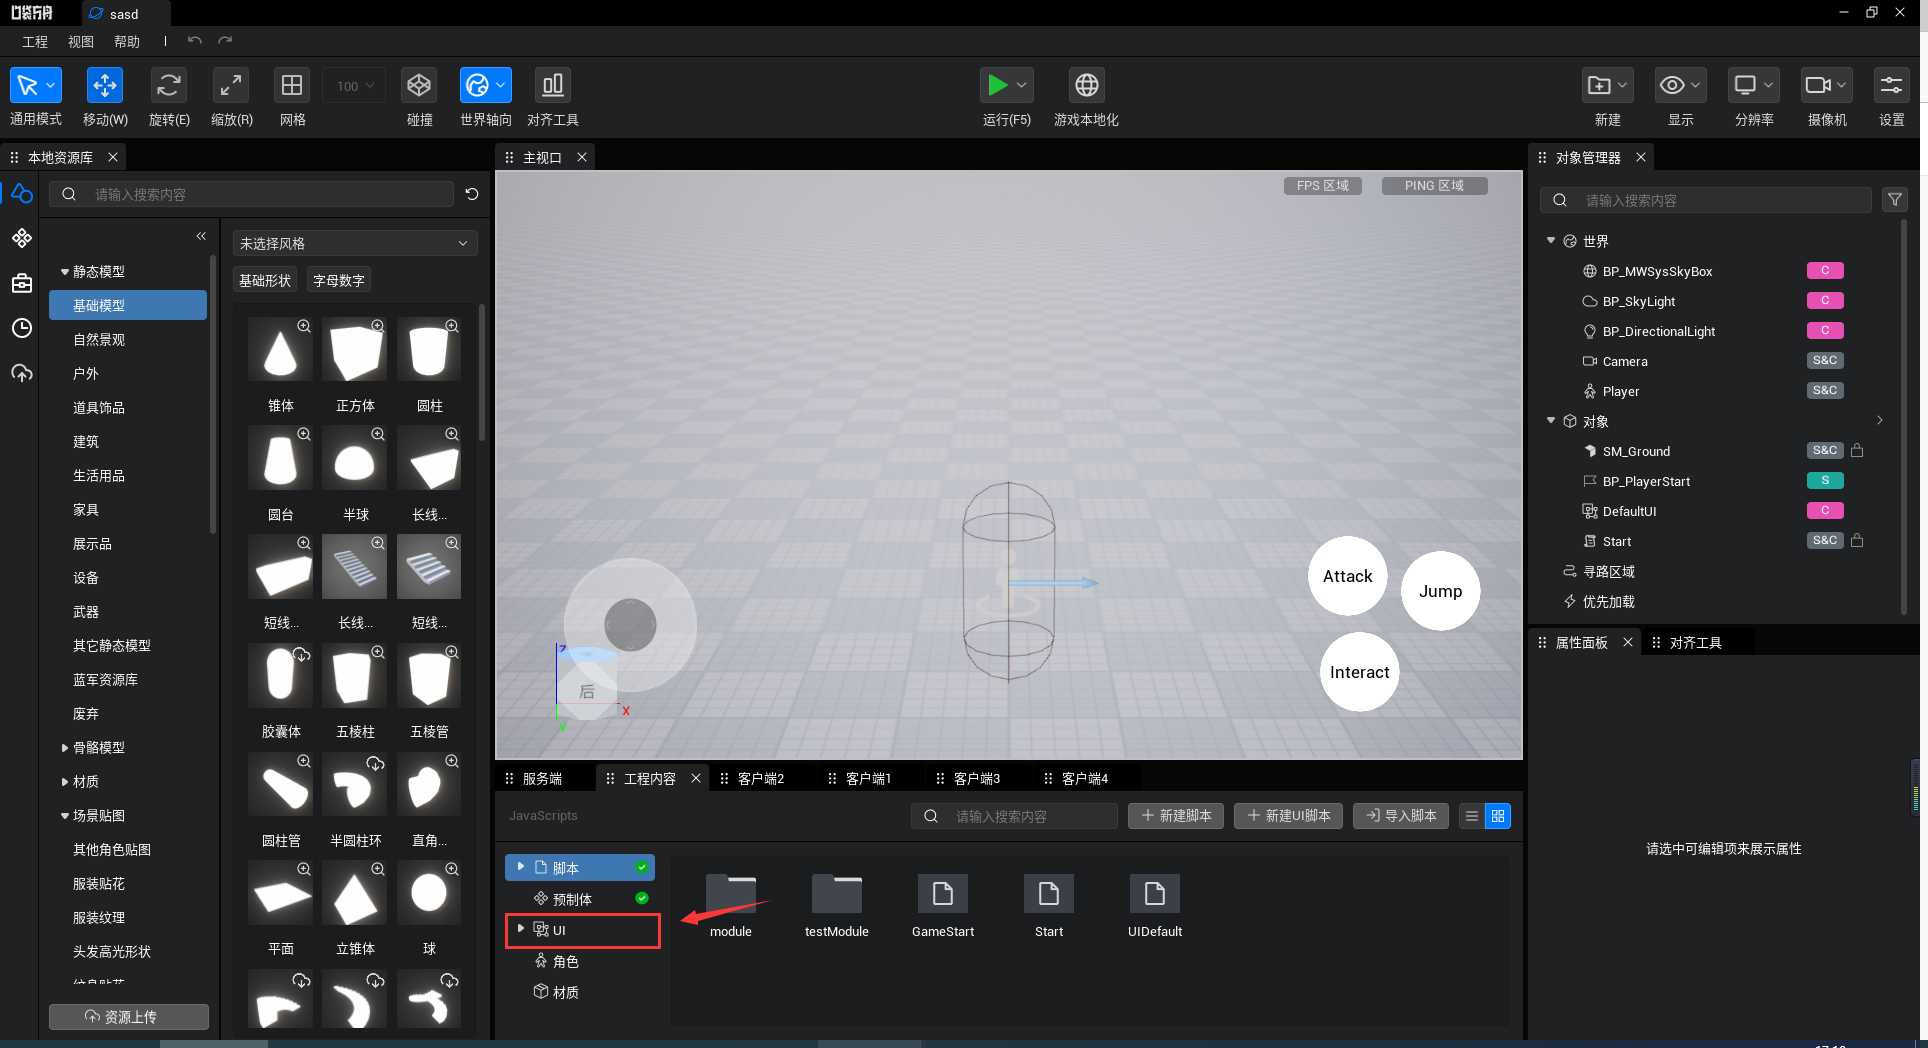Open the 帮助 menu
The image size is (1928, 1048).
pyautogui.click(x=127, y=41)
